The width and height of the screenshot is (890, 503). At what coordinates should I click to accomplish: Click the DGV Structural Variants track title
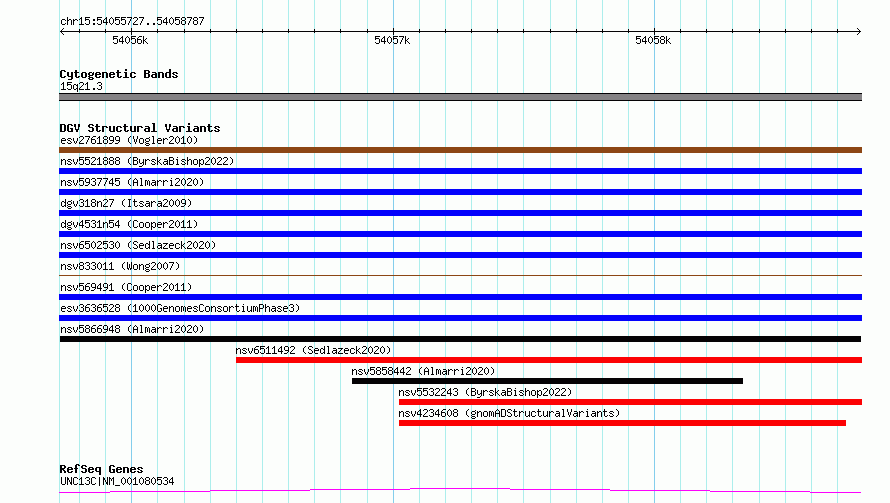[x=140, y=128]
